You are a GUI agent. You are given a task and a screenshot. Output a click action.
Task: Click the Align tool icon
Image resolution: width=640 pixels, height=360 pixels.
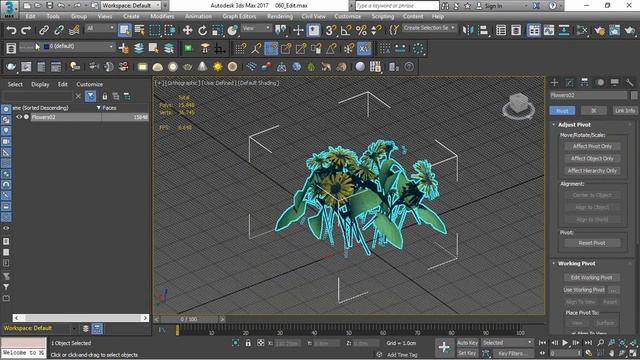483,30
